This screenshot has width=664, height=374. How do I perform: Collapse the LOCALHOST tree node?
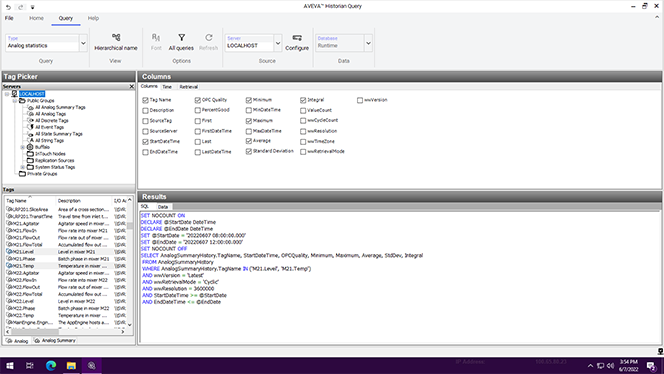point(7,94)
